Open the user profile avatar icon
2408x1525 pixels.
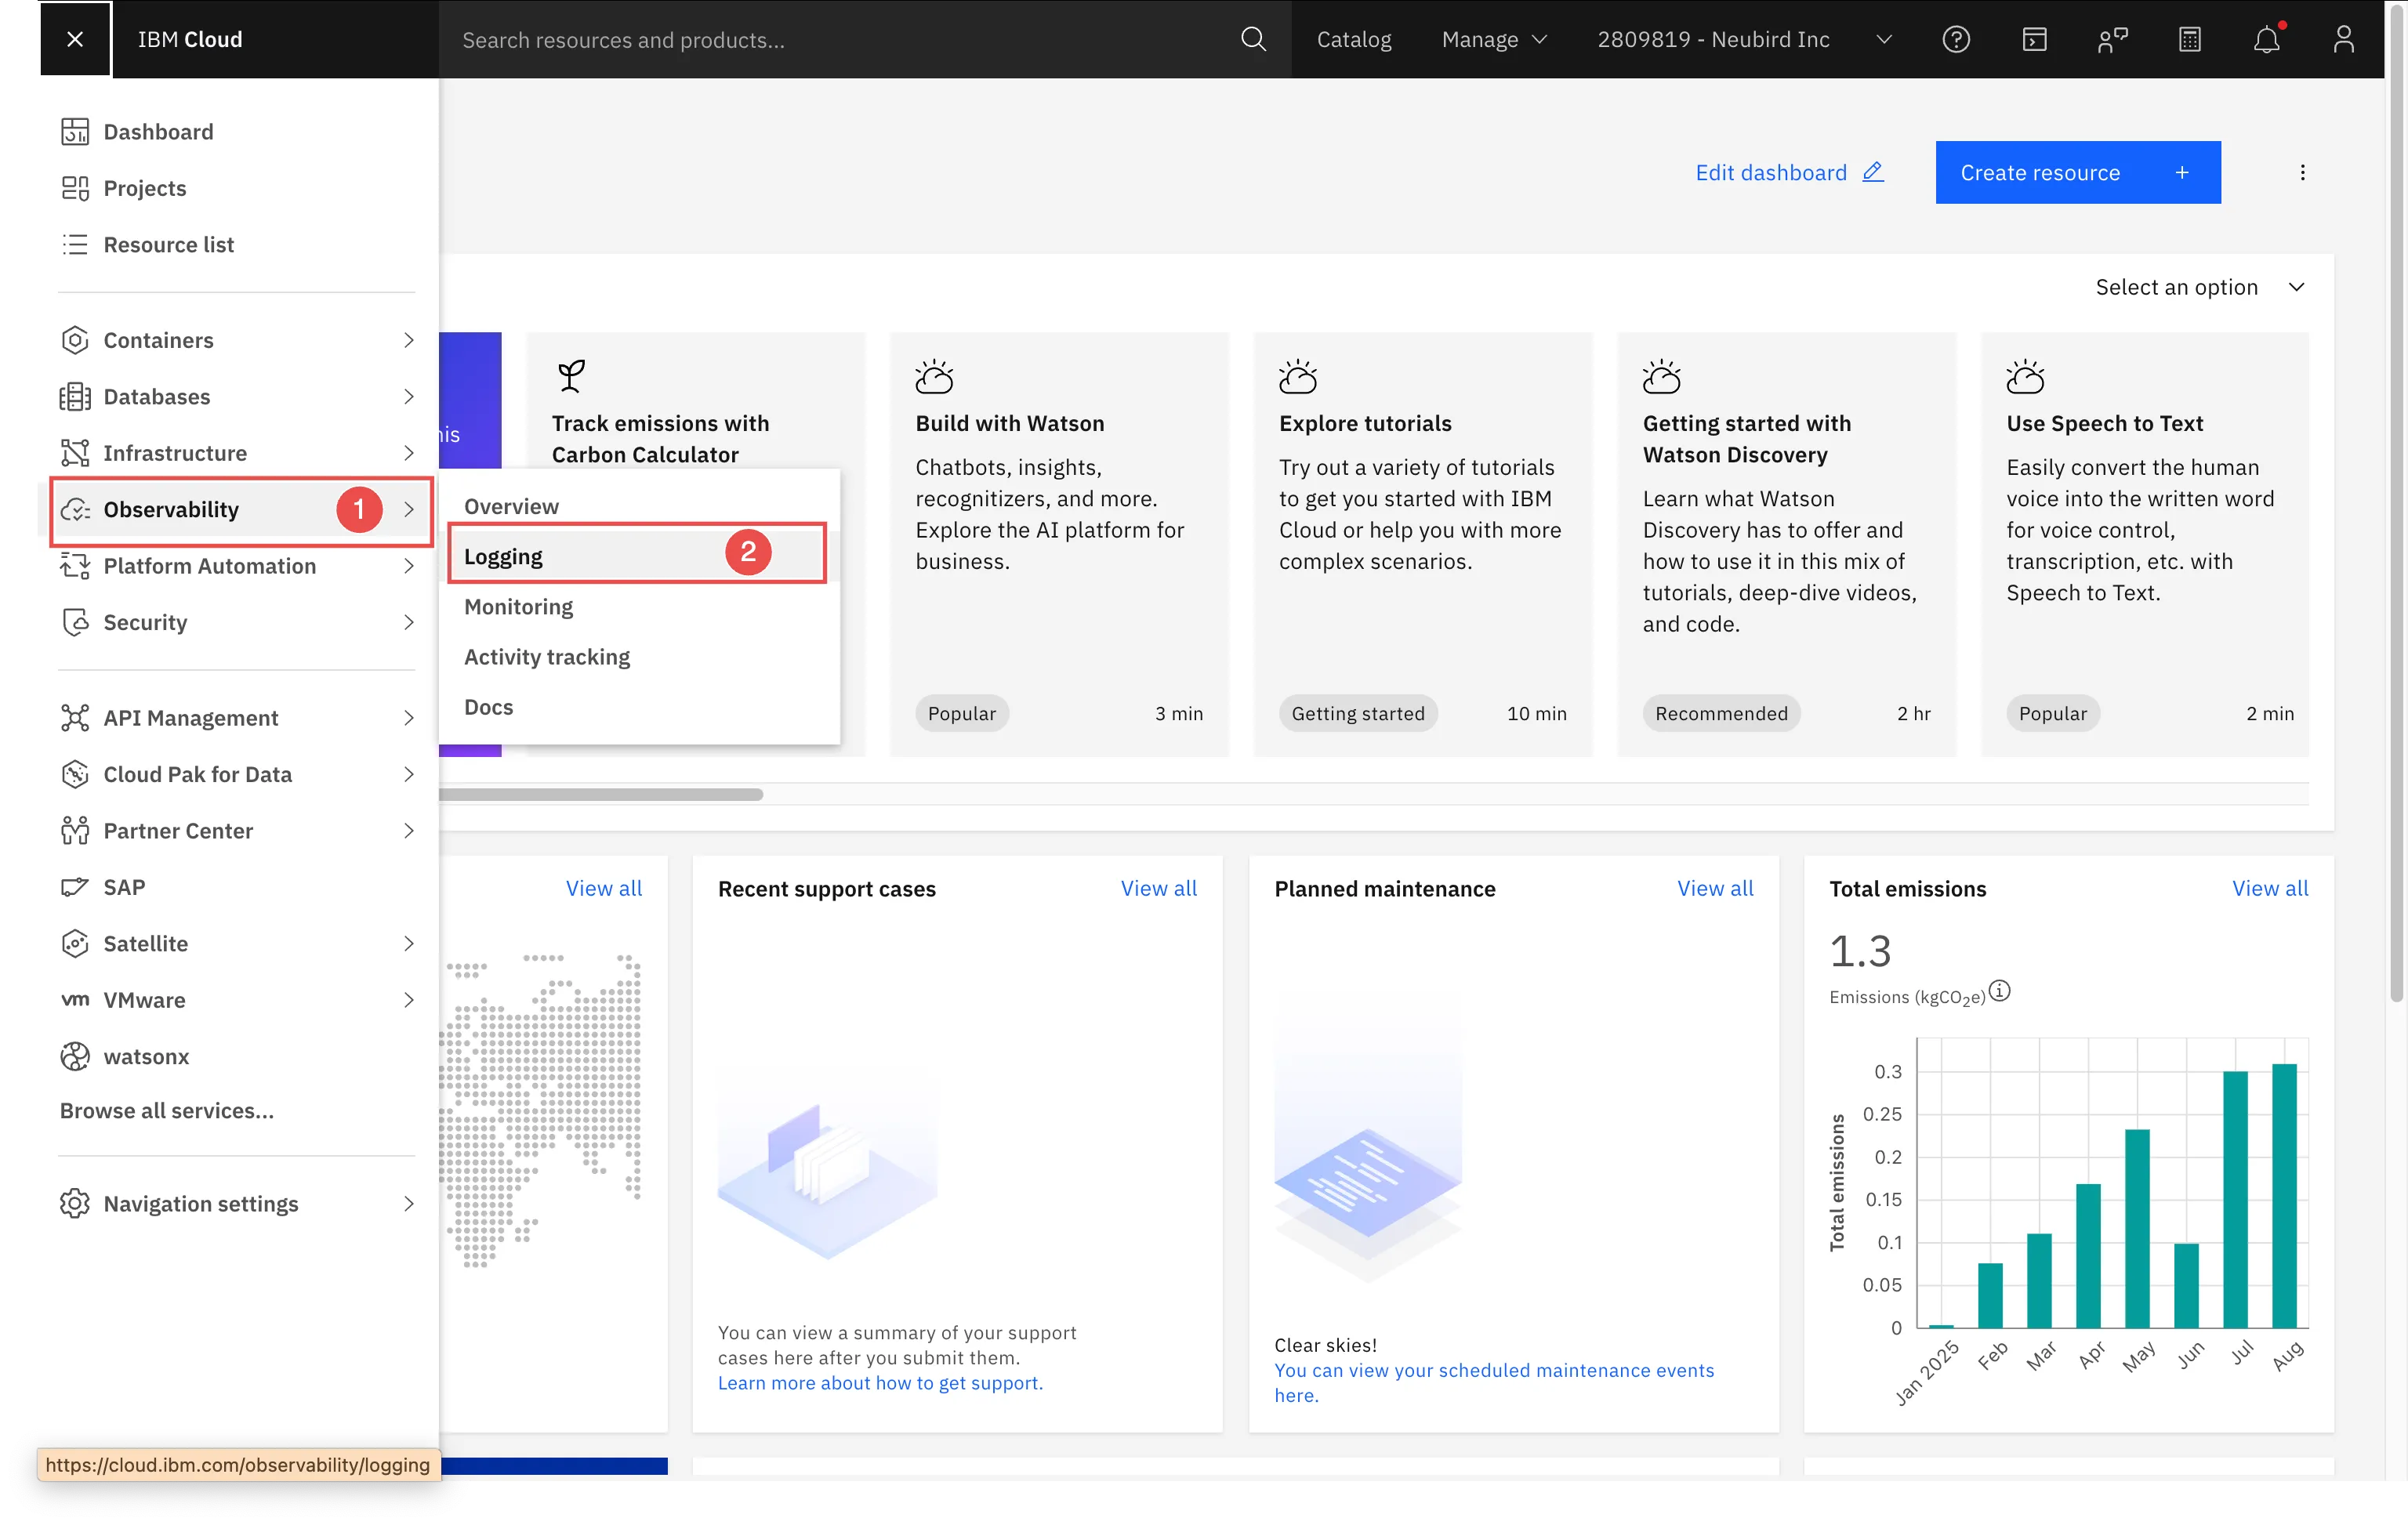[x=2343, y=39]
